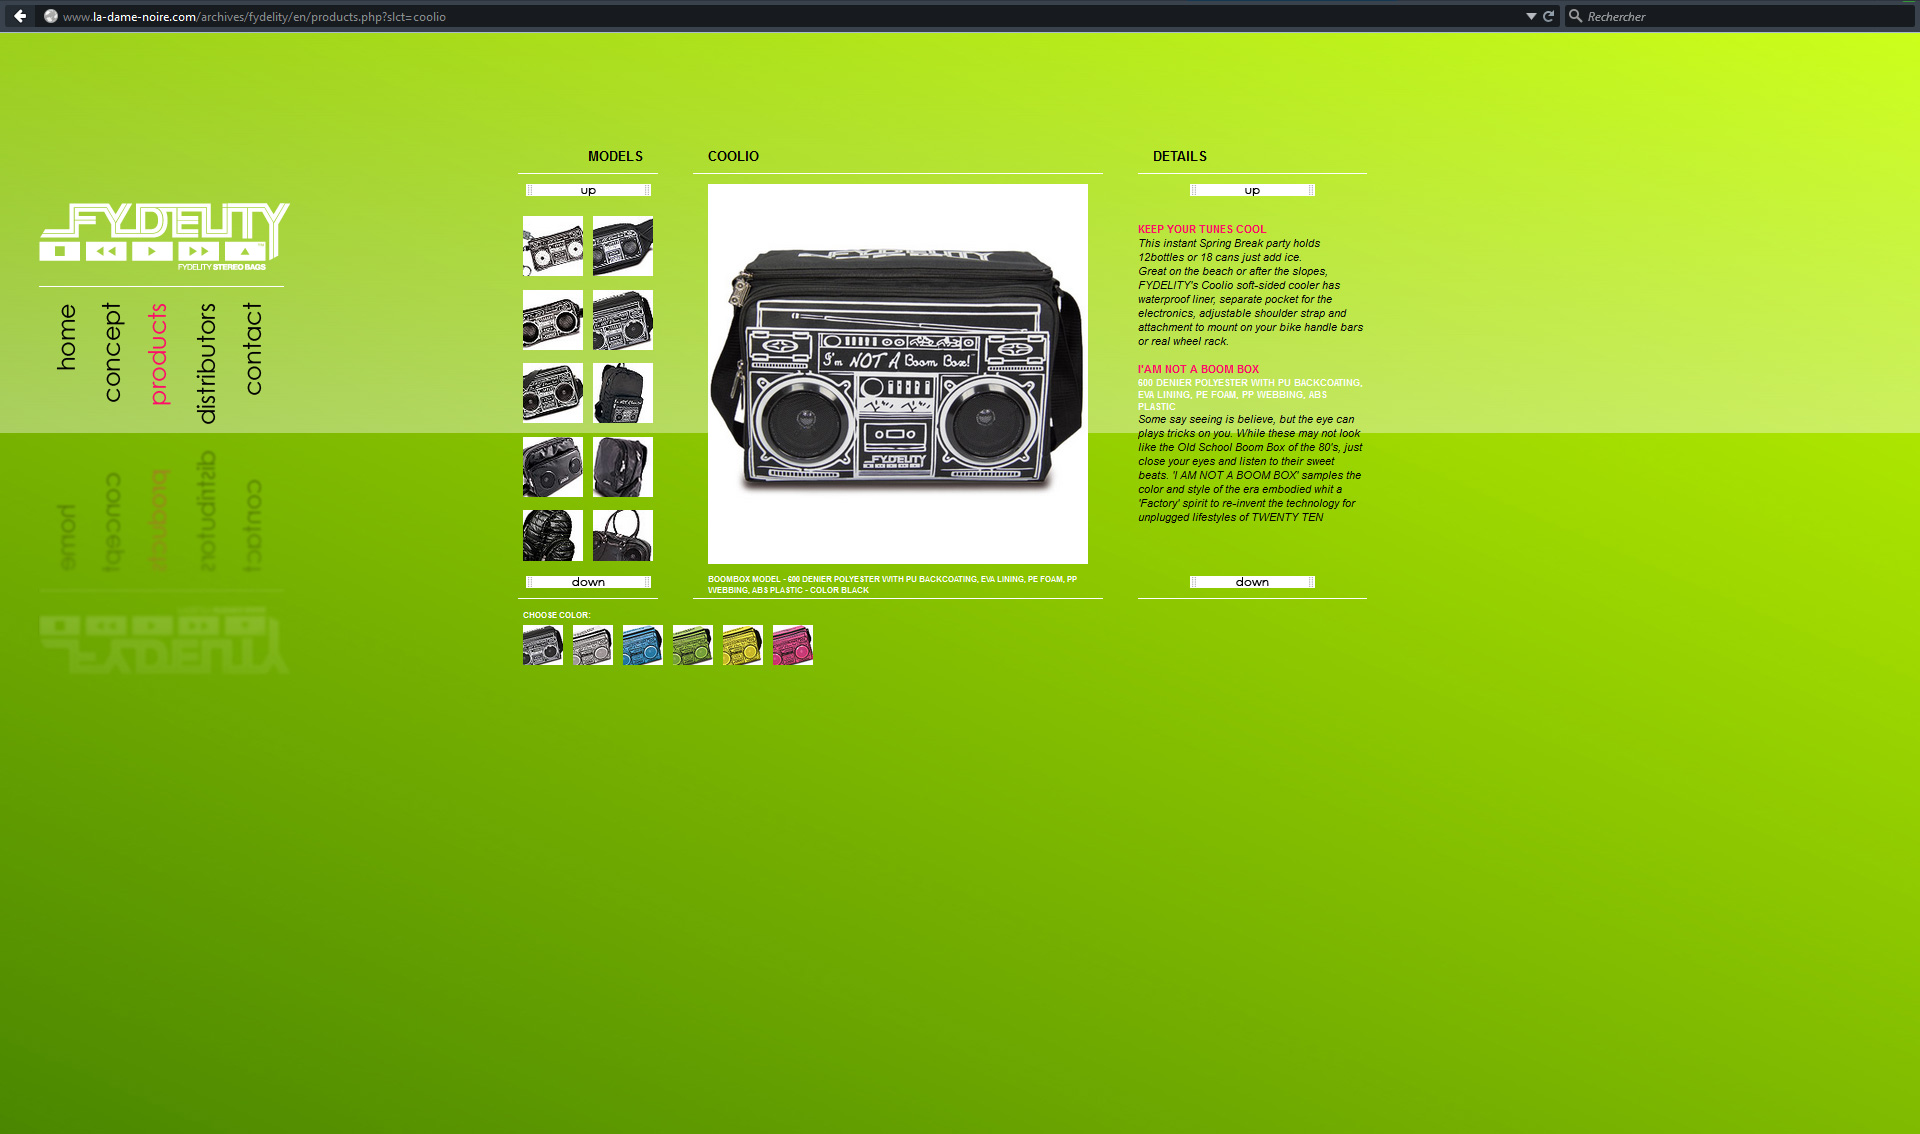1920x1134 pixels.
Task: Reload the page with the refresh icon
Action: (1549, 16)
